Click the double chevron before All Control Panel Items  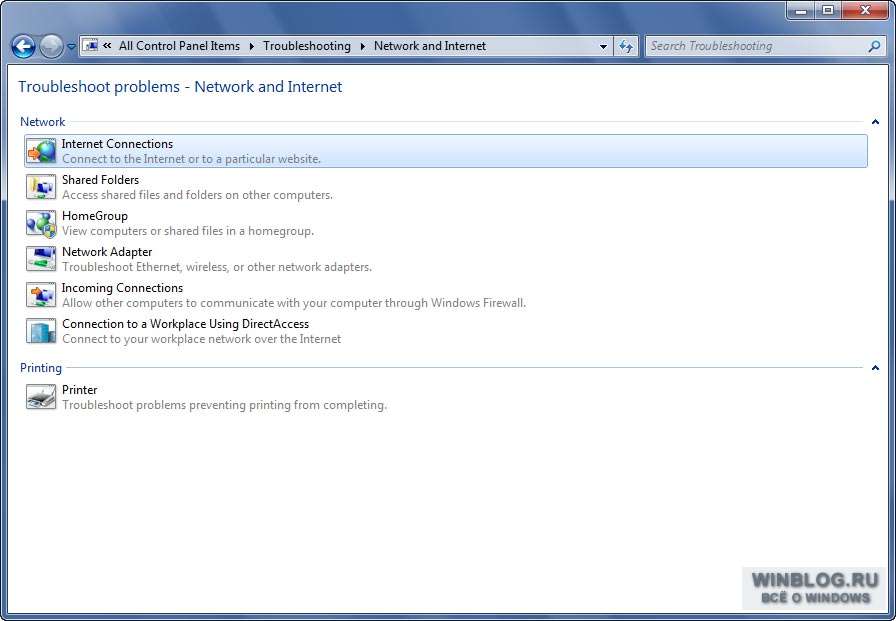(x=107, y=46)
